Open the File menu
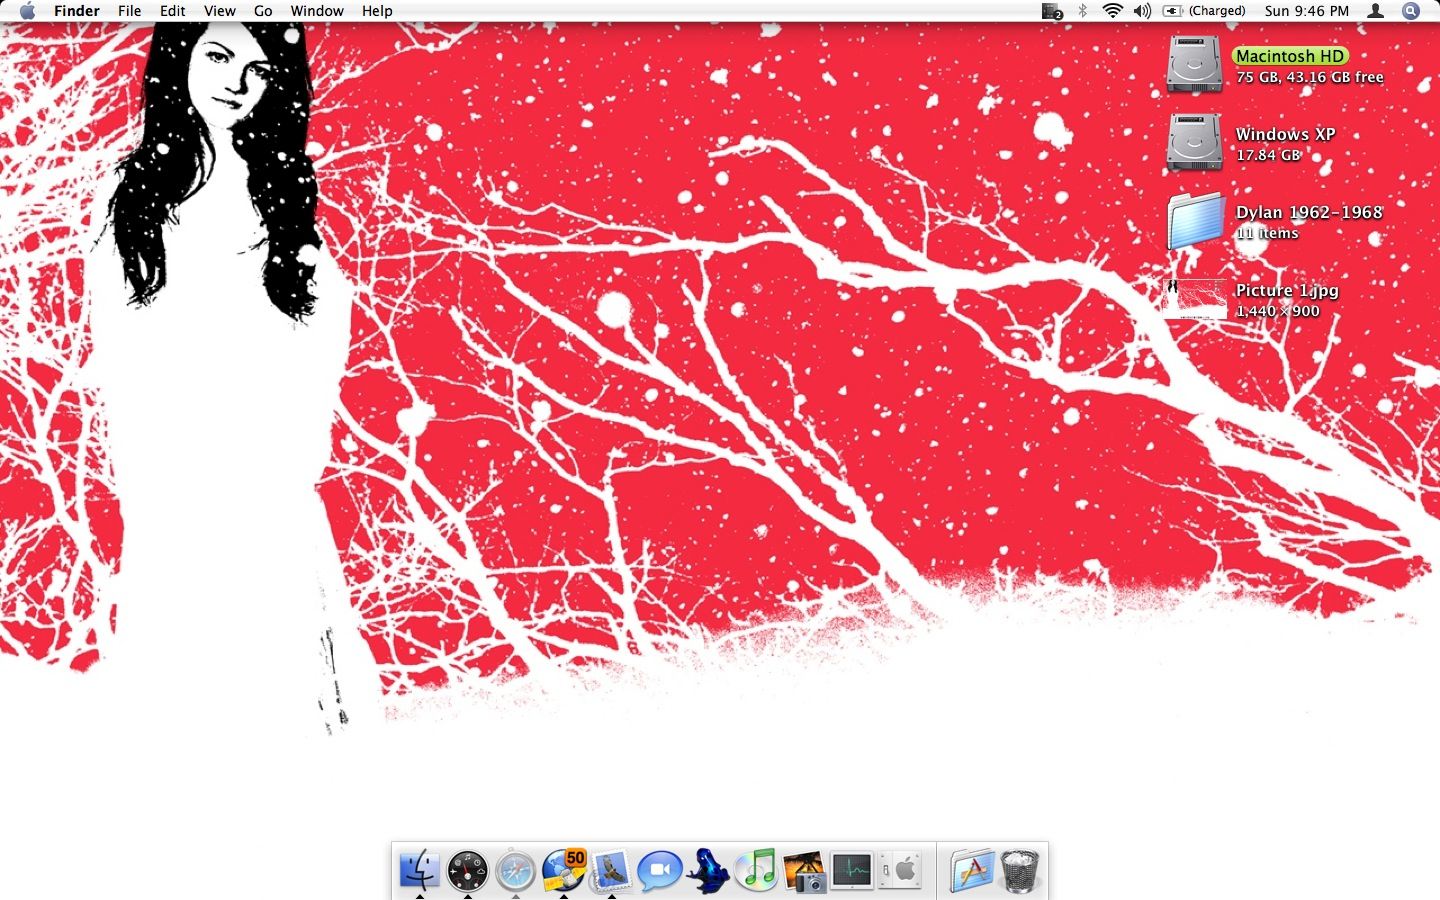 (130, 11)
